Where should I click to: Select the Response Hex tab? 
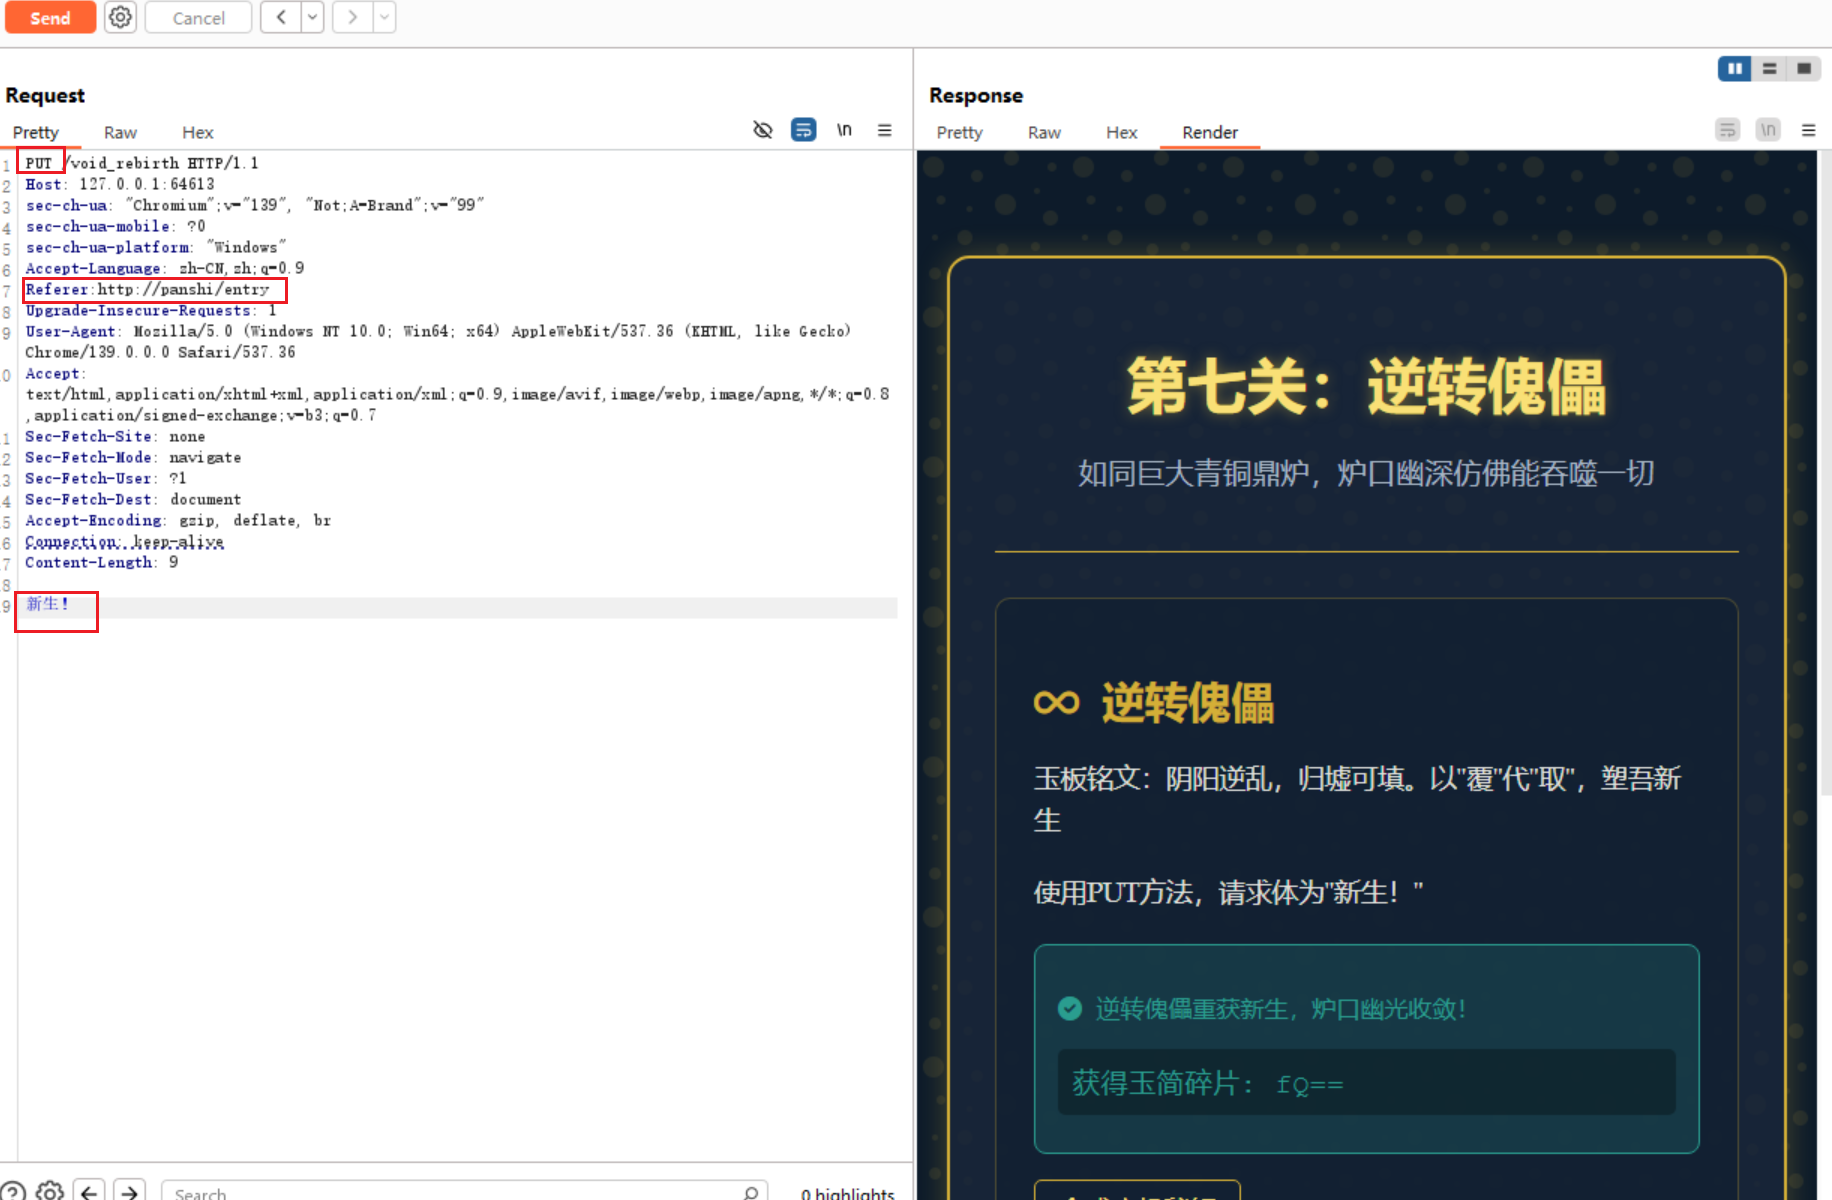1121,132
